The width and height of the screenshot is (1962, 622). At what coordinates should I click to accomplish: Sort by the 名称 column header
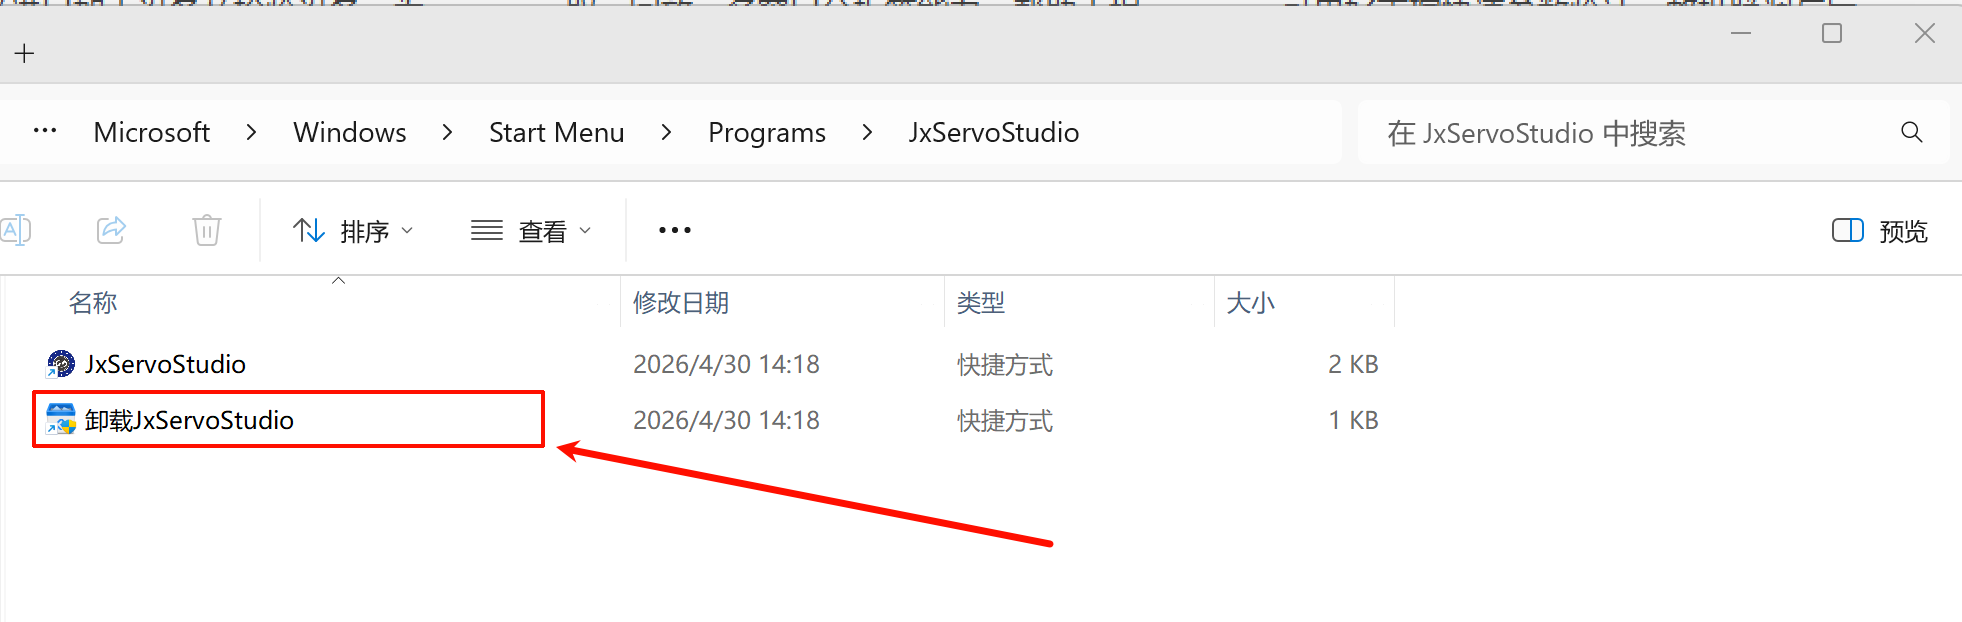[x=93, y=303]
